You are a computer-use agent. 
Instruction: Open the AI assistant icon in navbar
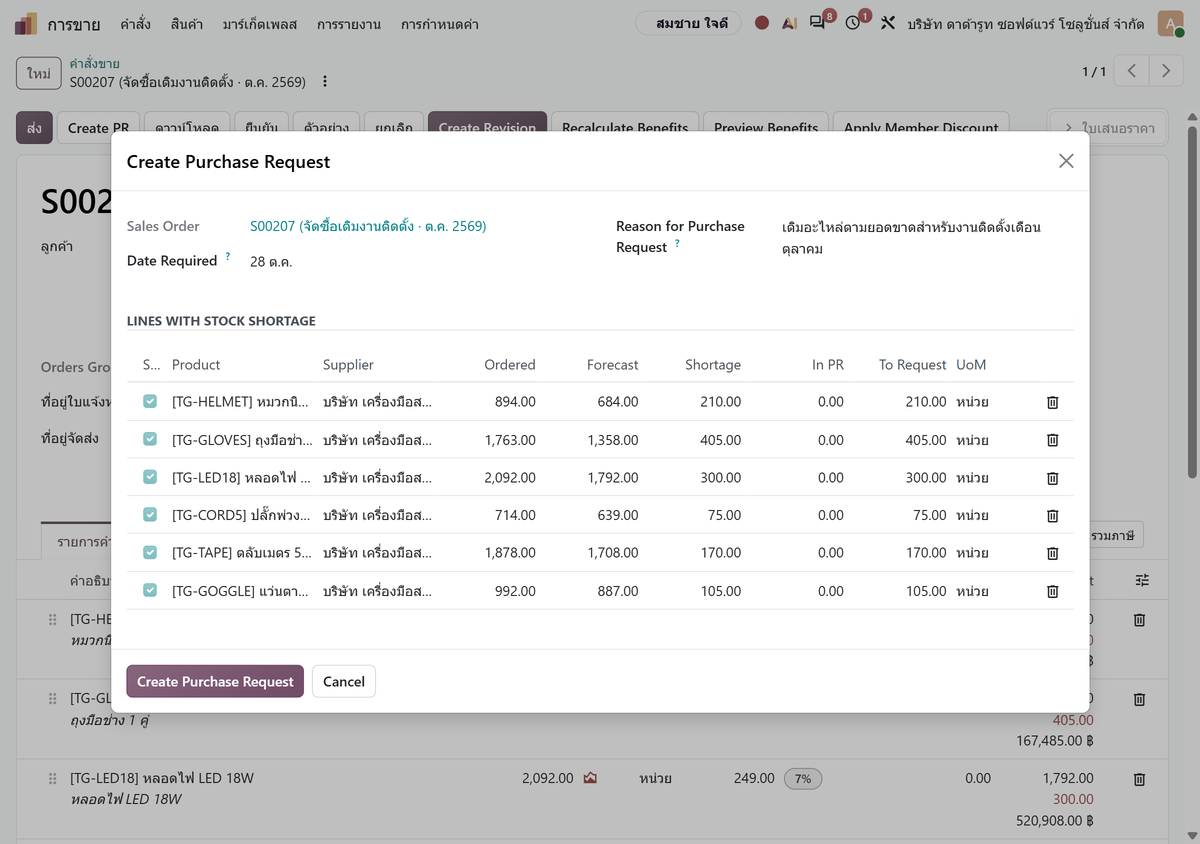[x=790, y=23]
